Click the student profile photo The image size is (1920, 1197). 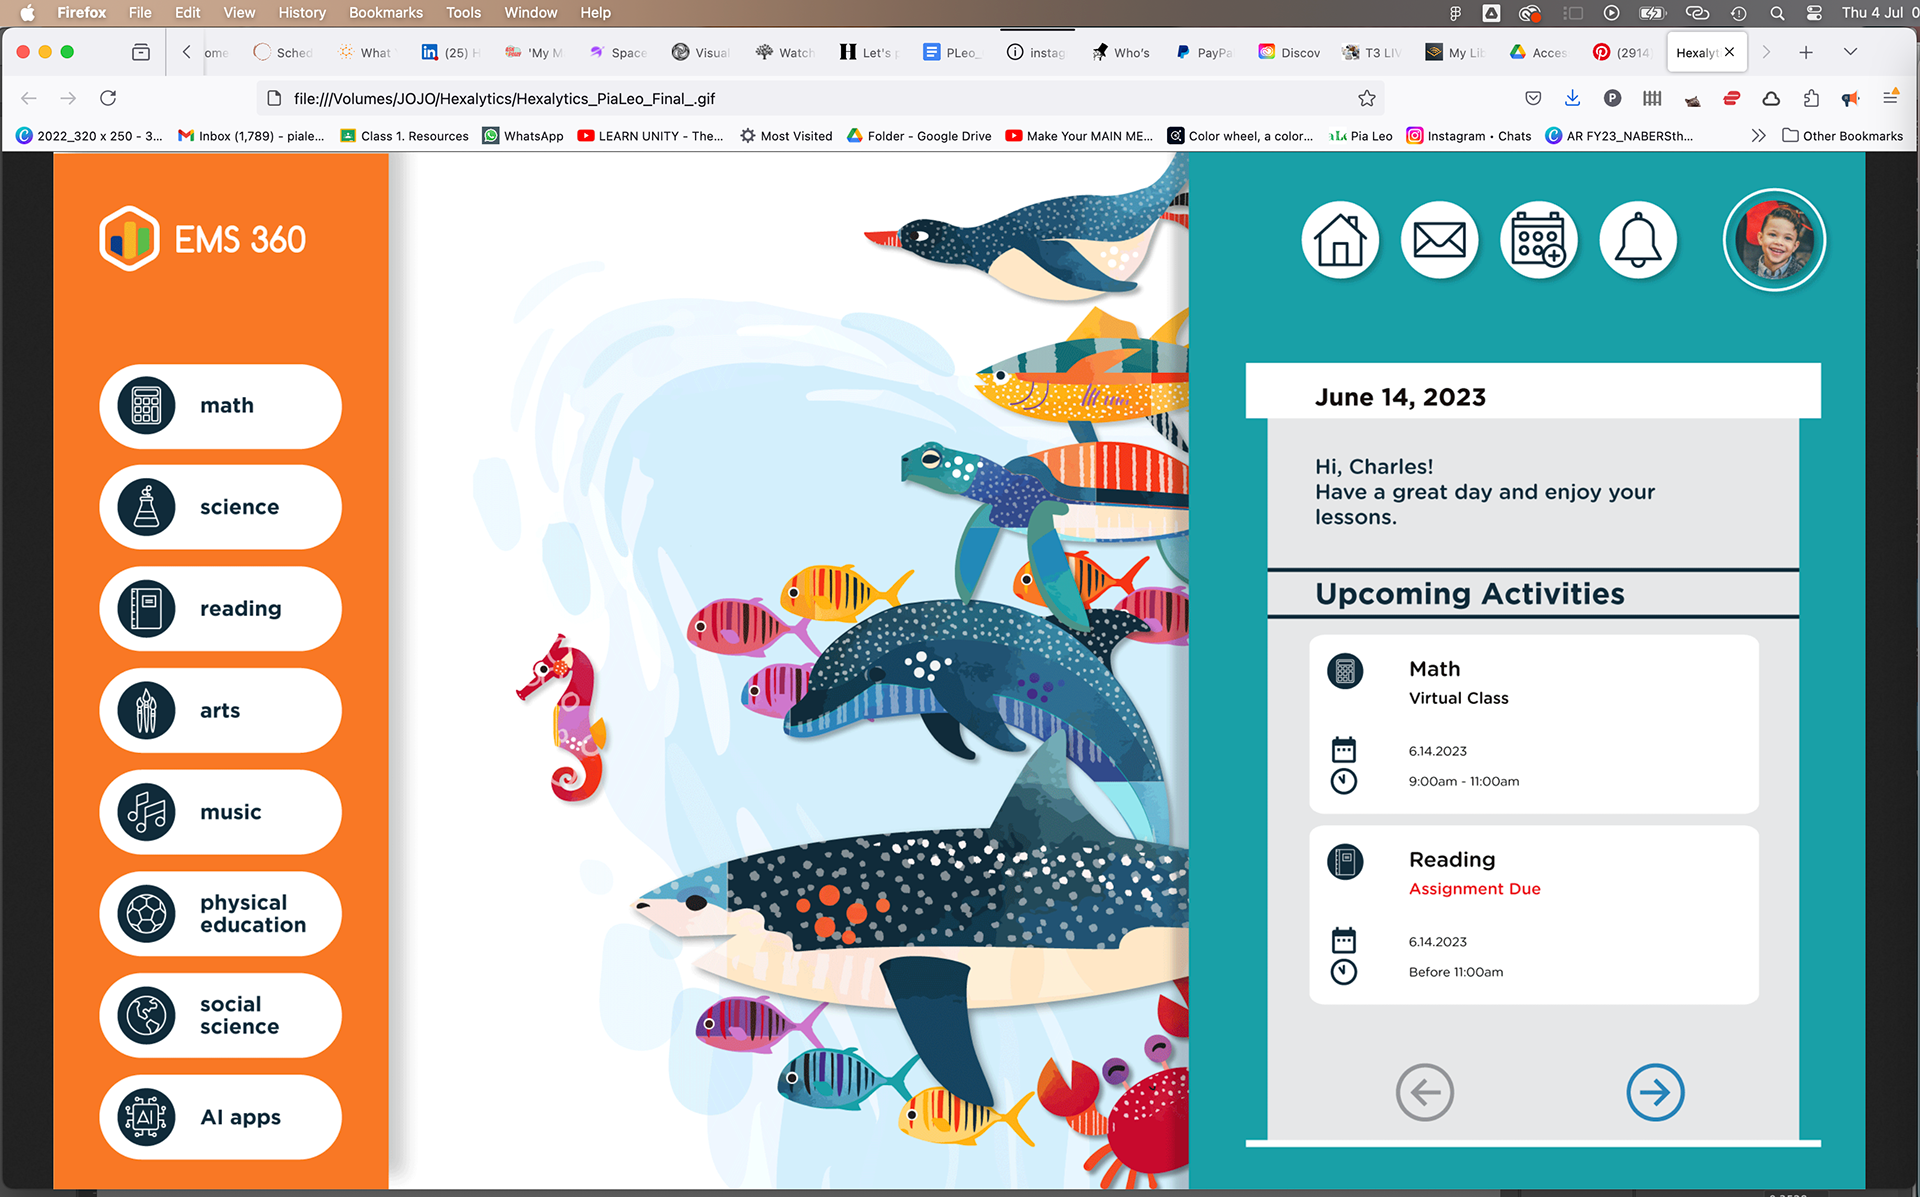1774,241
